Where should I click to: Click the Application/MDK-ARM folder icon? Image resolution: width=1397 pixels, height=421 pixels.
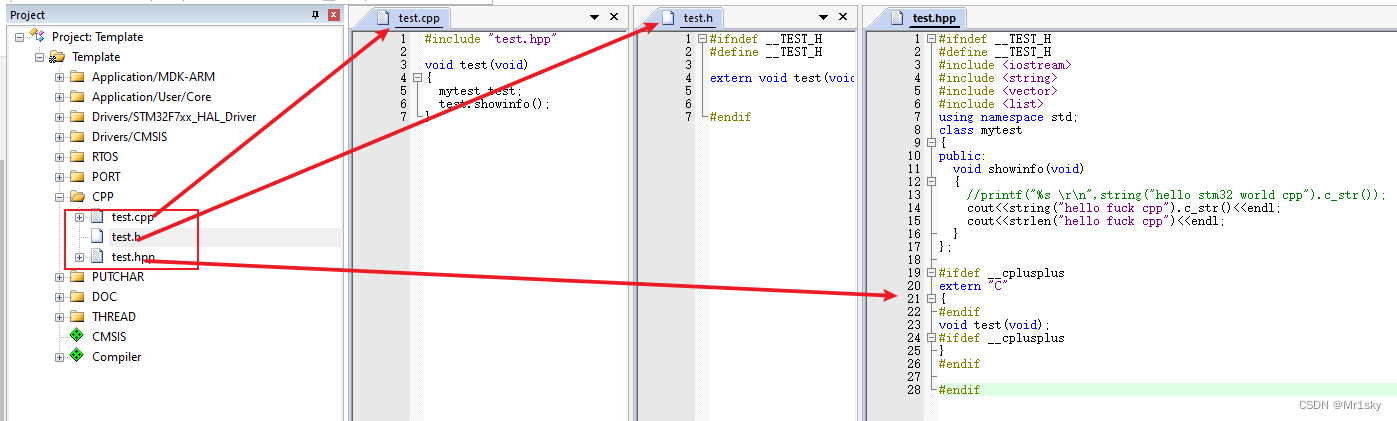tap(77, 77)
